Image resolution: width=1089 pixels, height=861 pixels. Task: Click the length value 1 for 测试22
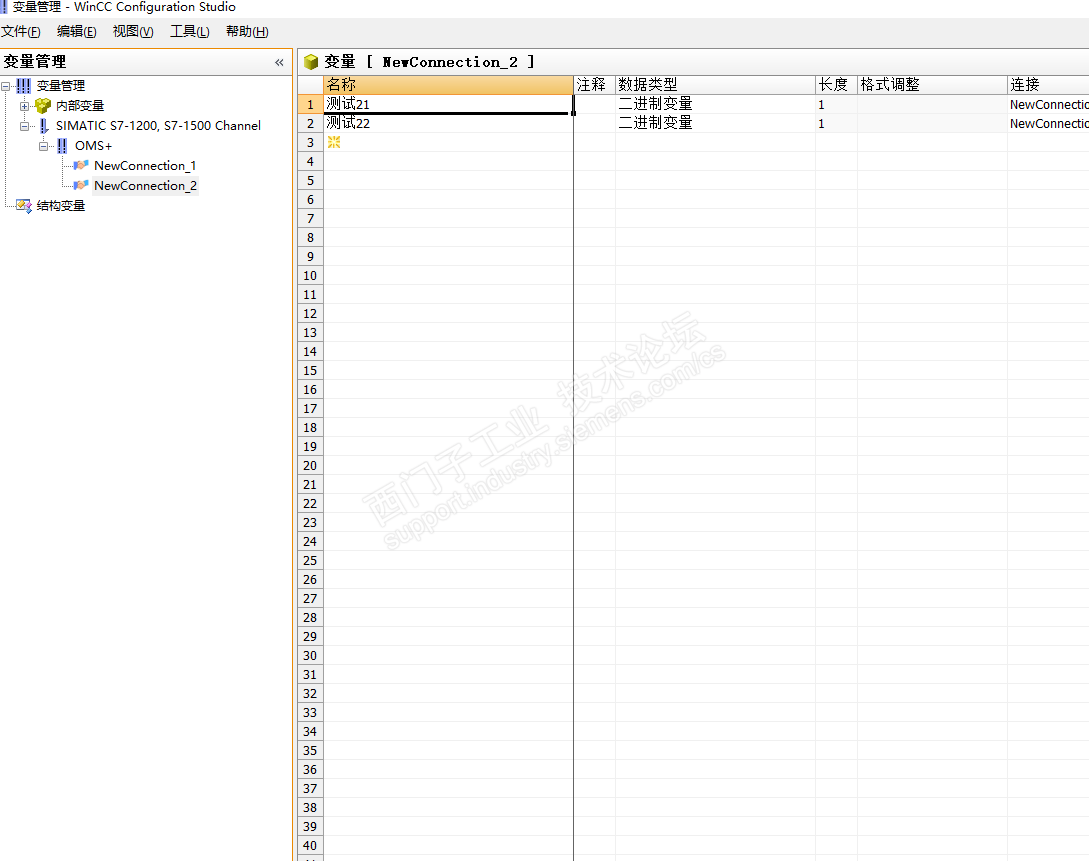836,124
